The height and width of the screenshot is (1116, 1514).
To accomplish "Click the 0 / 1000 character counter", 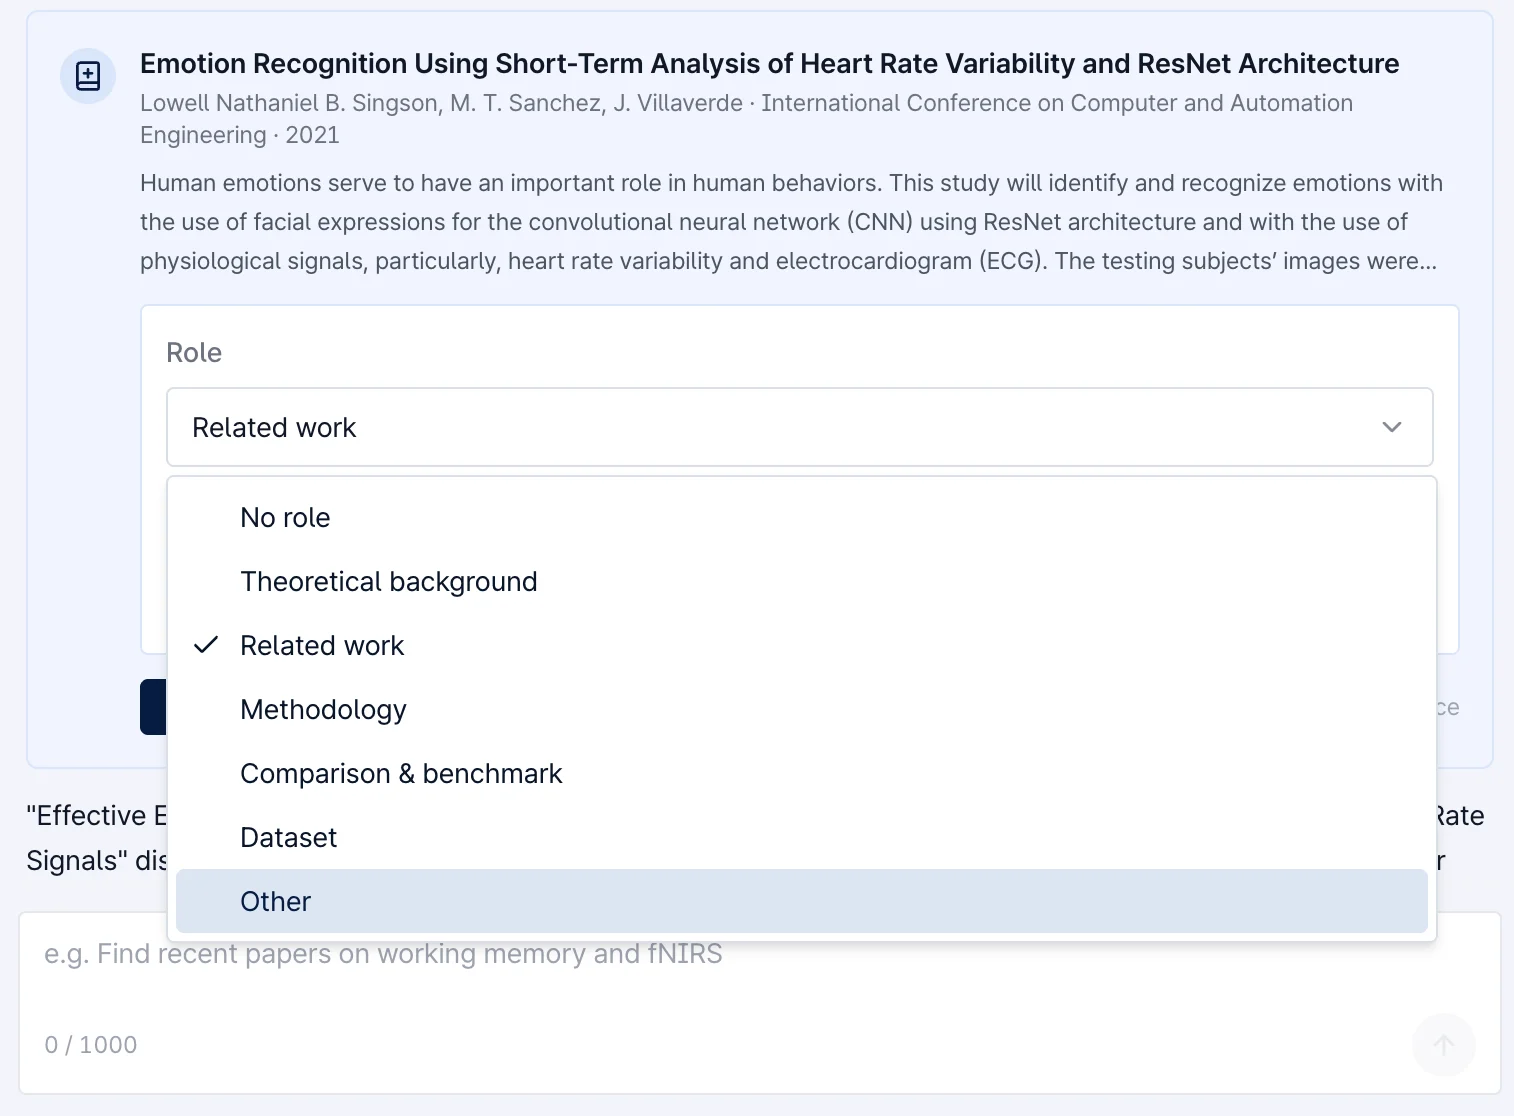I will 91,1045.
